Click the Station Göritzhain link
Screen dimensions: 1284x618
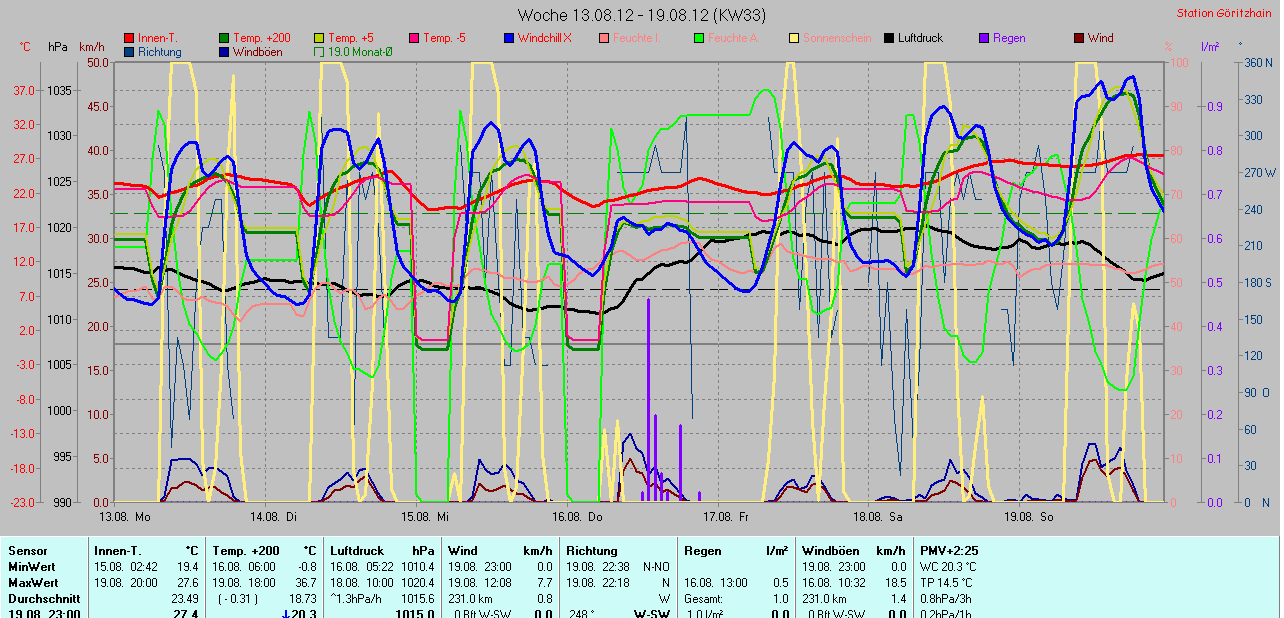(x=1226, y=13)
